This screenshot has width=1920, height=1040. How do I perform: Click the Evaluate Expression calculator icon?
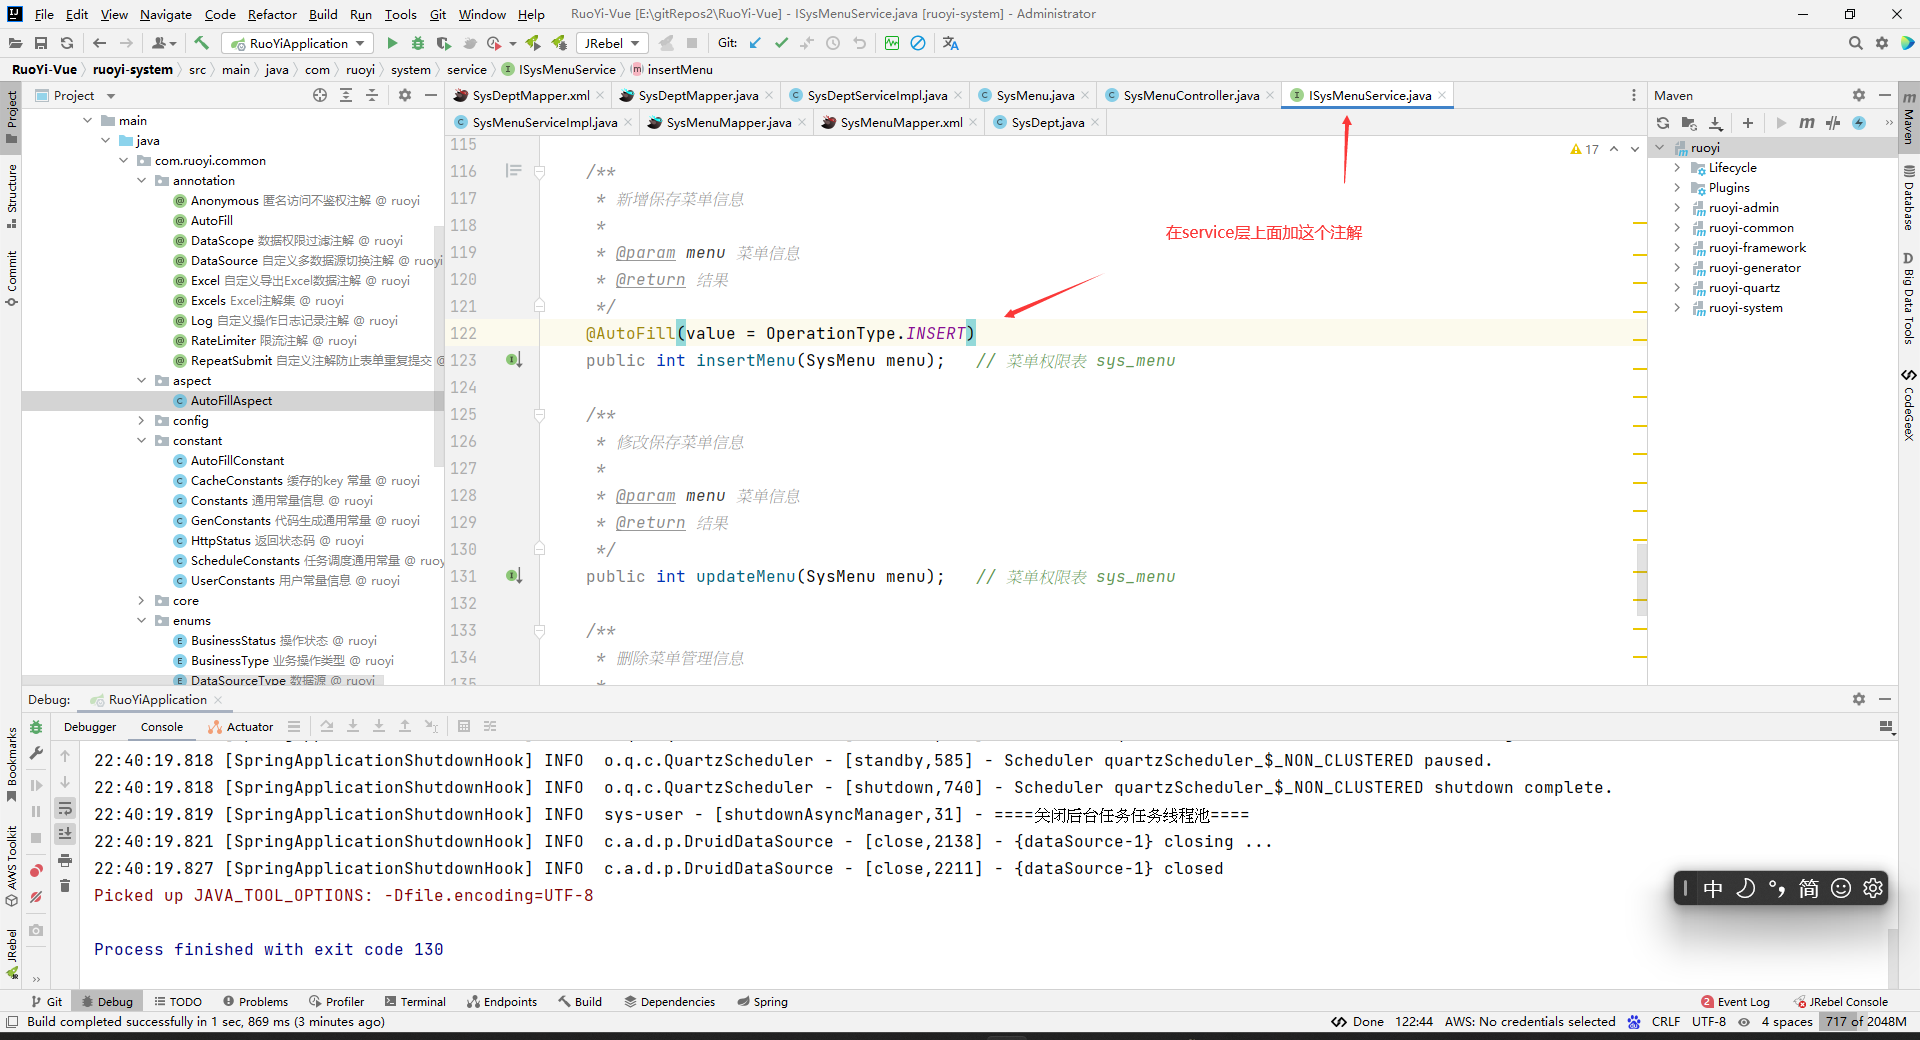[x=464, y=726]
